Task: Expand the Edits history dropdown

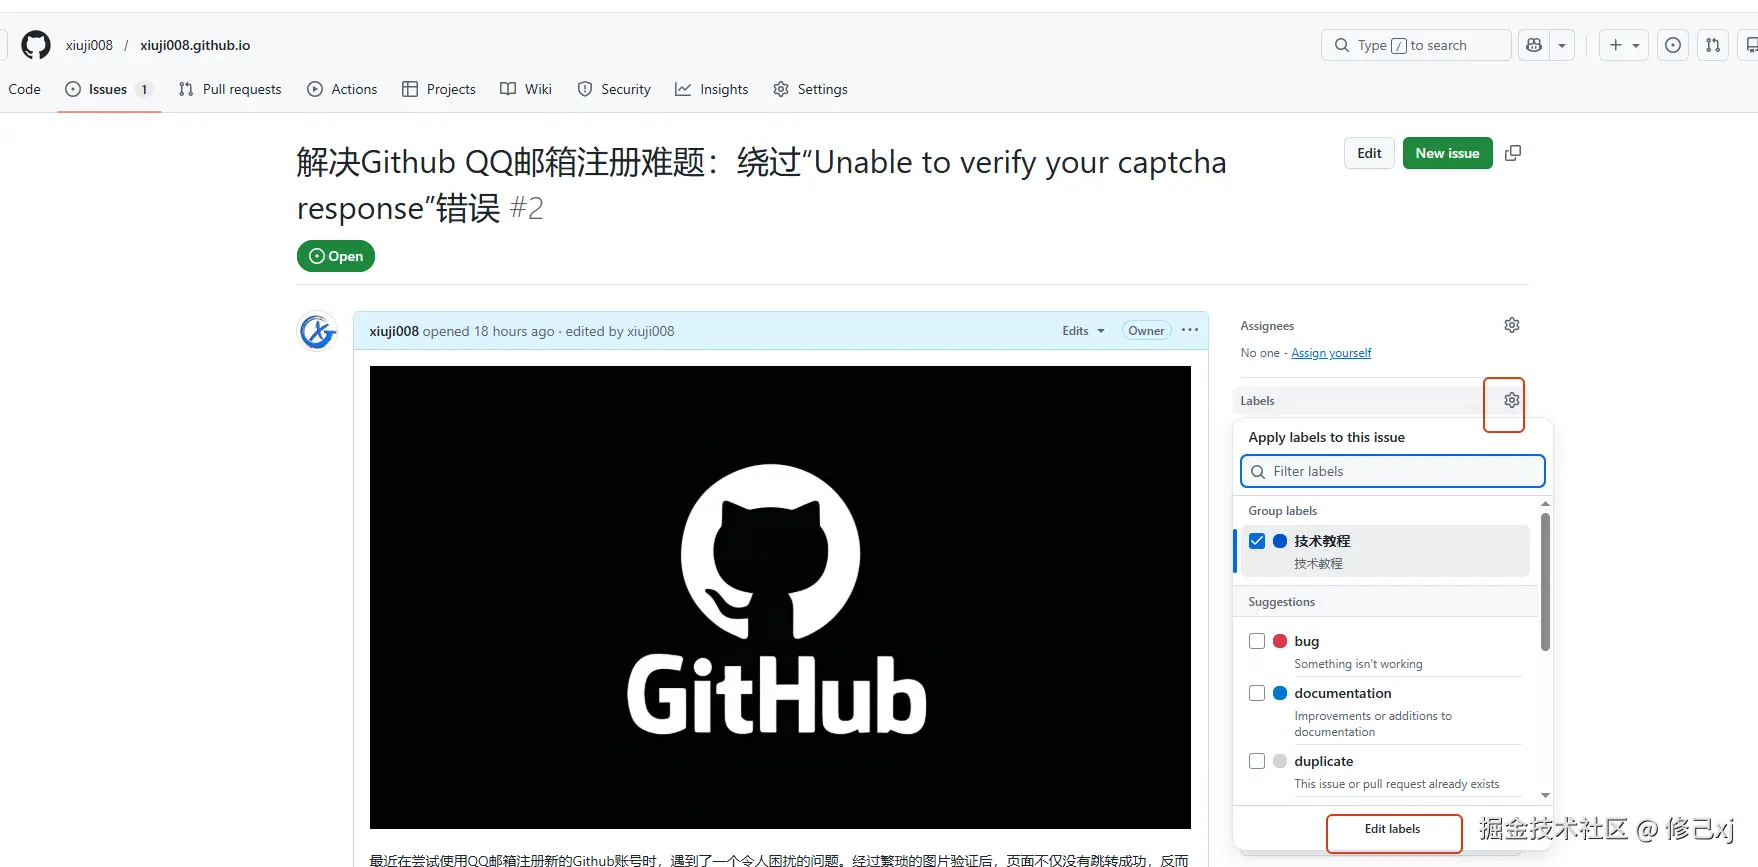Action: click(x=1083, y=331)
